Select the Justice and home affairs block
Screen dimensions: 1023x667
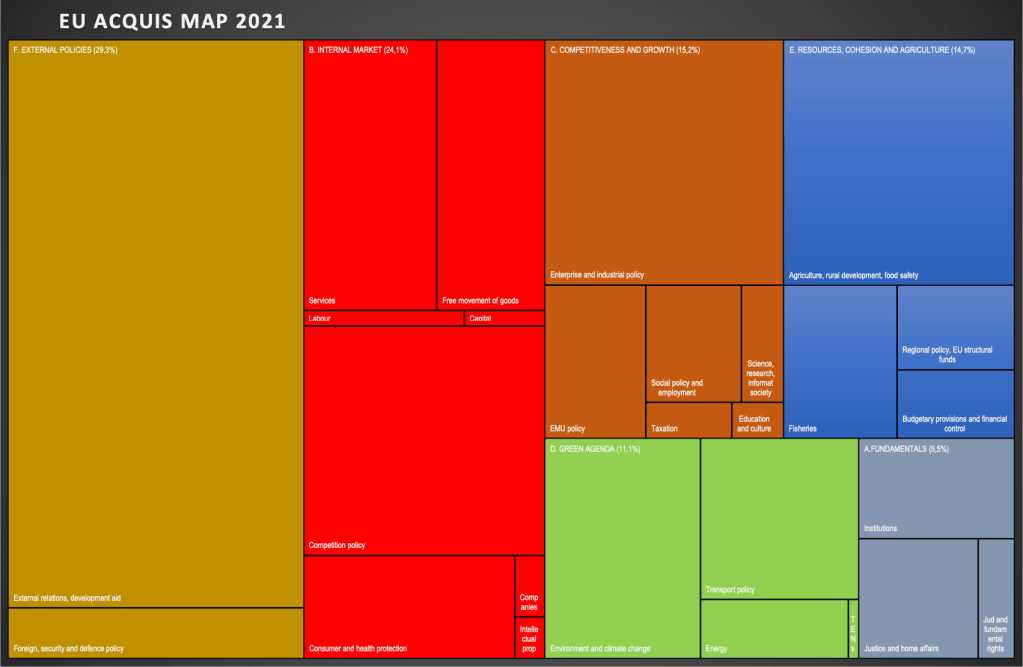point(917,598)
